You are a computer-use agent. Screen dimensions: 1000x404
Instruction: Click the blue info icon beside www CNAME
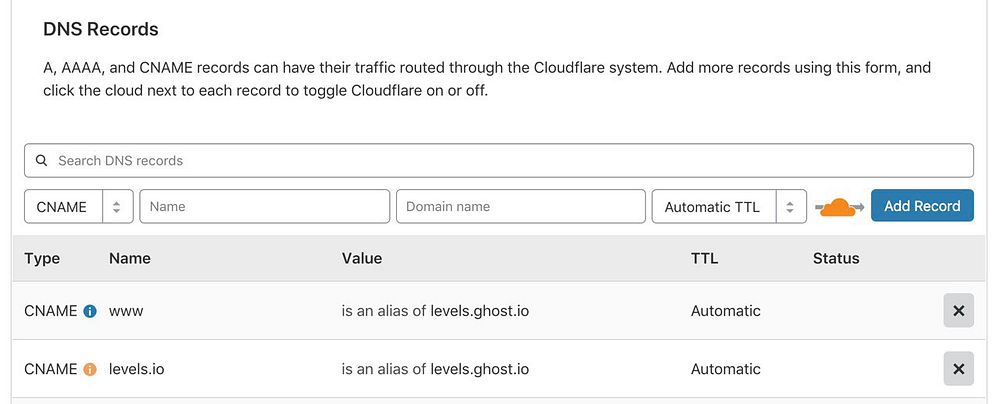[x=90, y=311]
